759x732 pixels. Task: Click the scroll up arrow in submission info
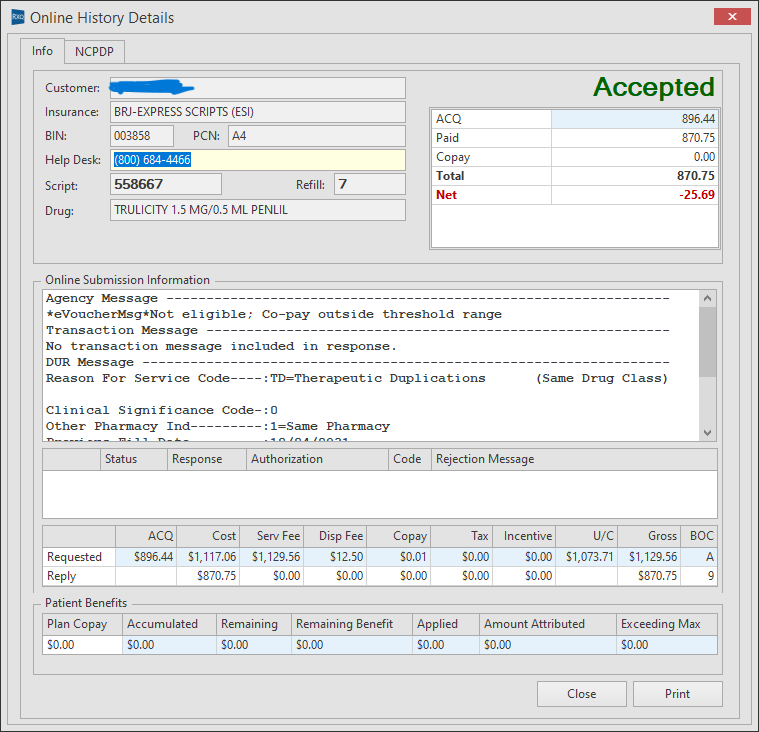tap(707, 298)
